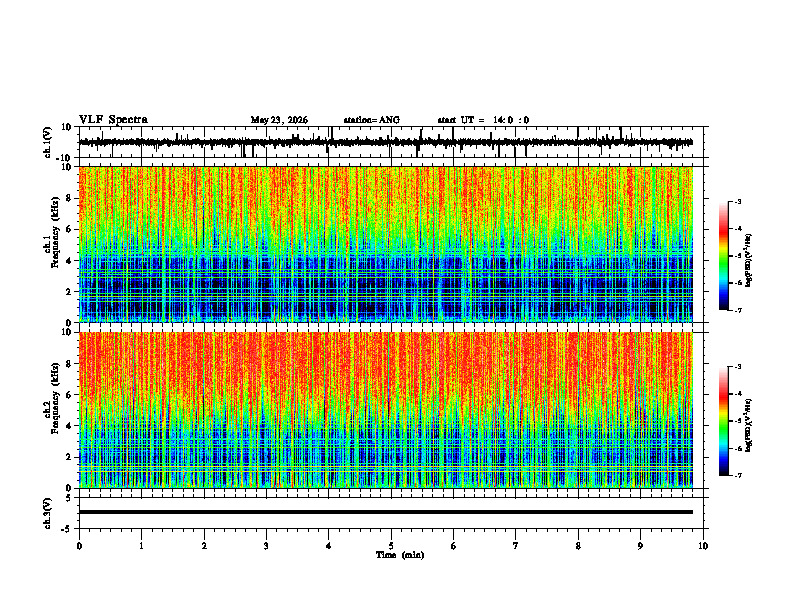This screenshot has width=792, height=612.
Task: Click the start UT 14:0:0 label
Action: [x=483, y=120]
